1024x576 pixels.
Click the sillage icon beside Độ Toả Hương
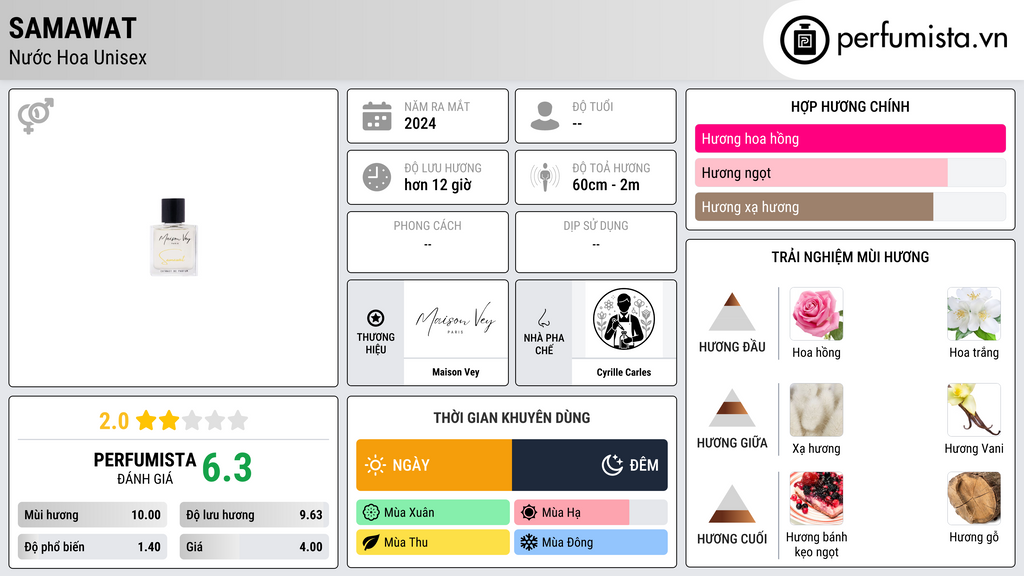545,177
